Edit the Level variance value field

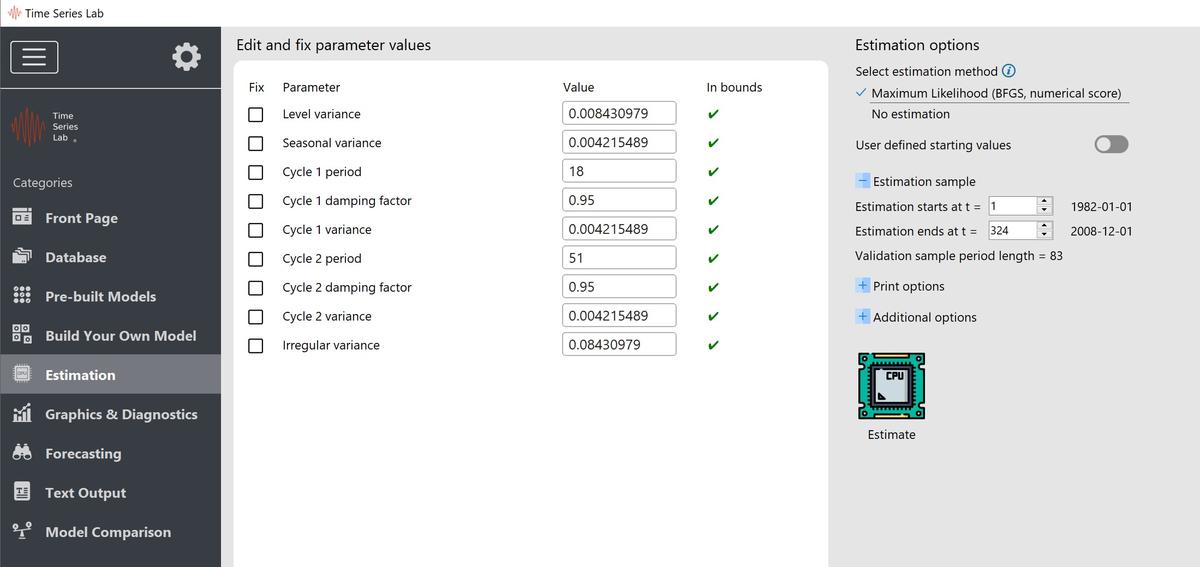619,113
